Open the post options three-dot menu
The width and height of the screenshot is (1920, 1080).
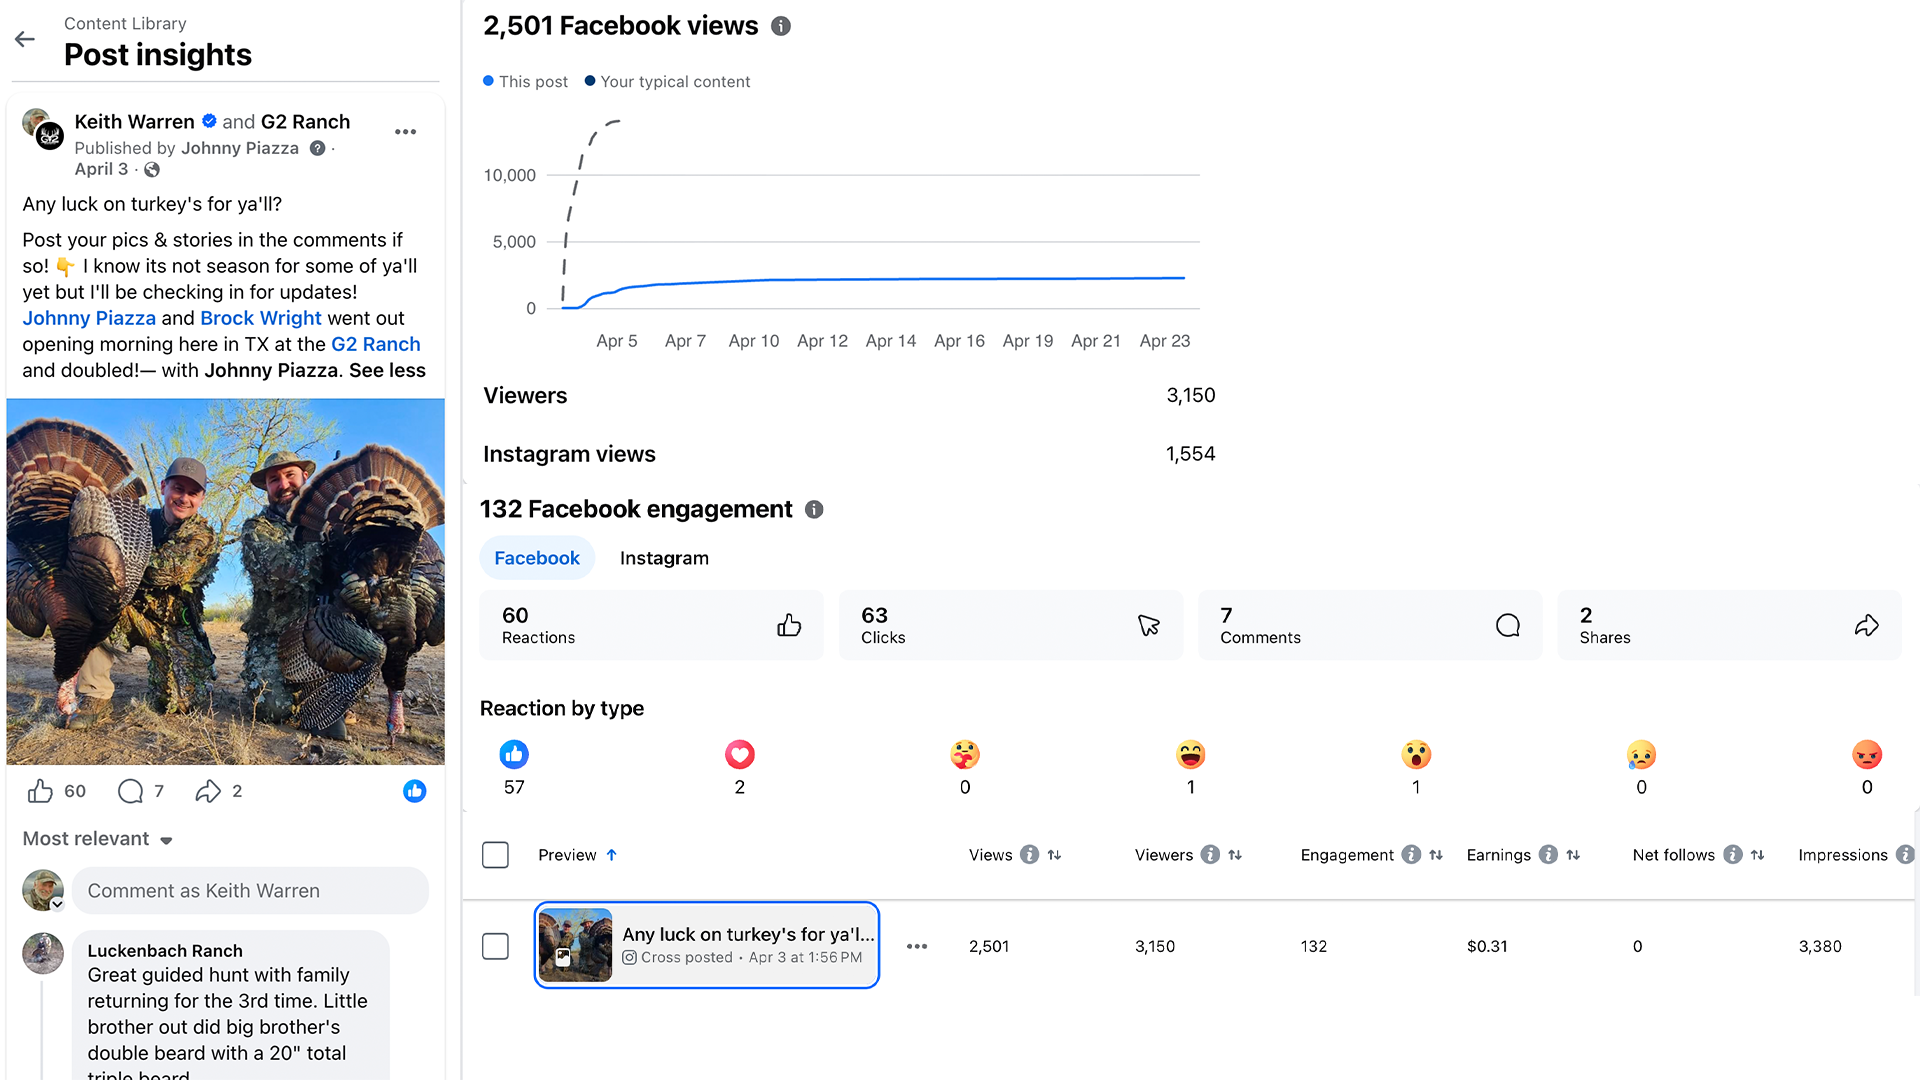405,132
